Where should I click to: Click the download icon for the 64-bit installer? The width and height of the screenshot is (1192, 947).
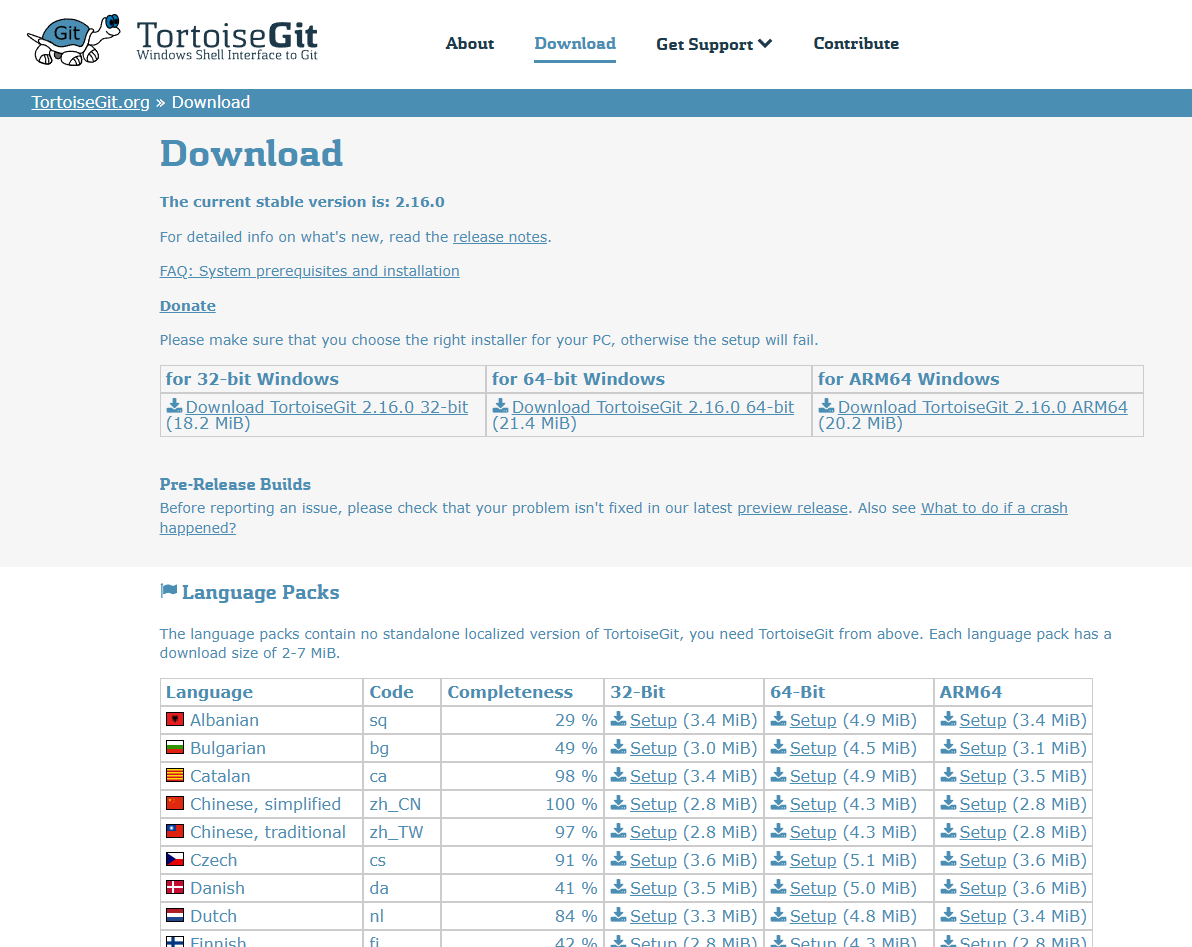click(500, 406)
